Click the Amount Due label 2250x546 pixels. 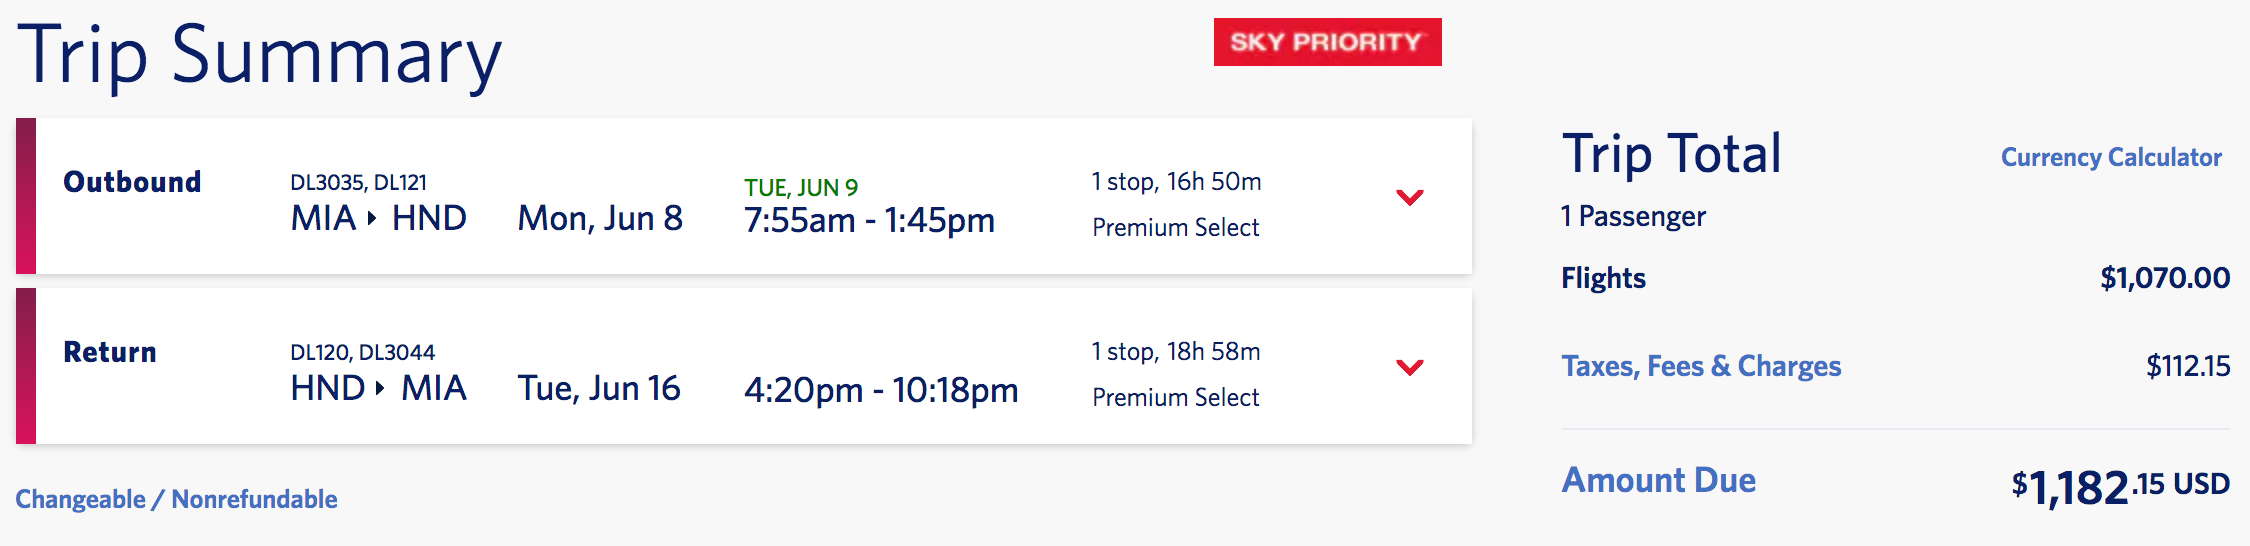coord(1658,481)
